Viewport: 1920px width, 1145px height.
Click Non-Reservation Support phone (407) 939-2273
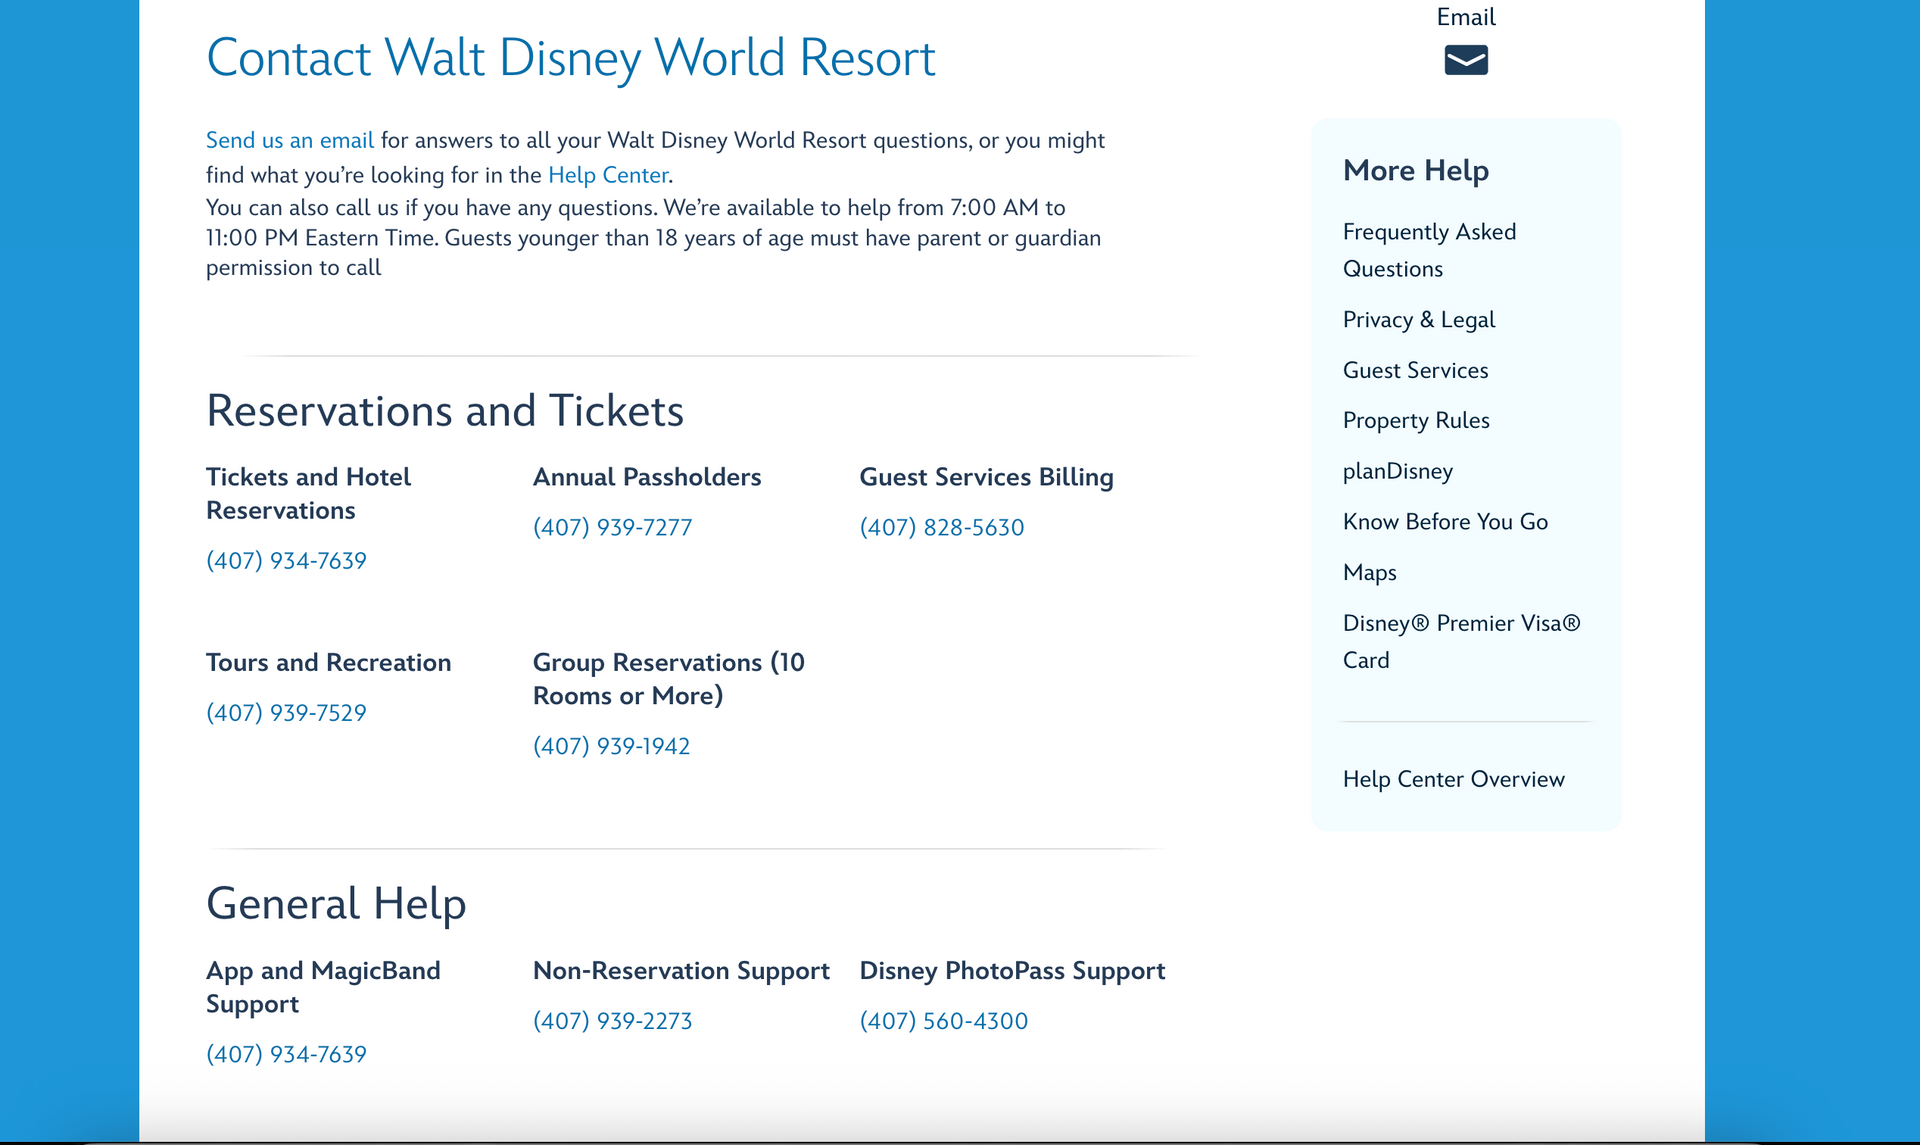(x=612, y=1021)
